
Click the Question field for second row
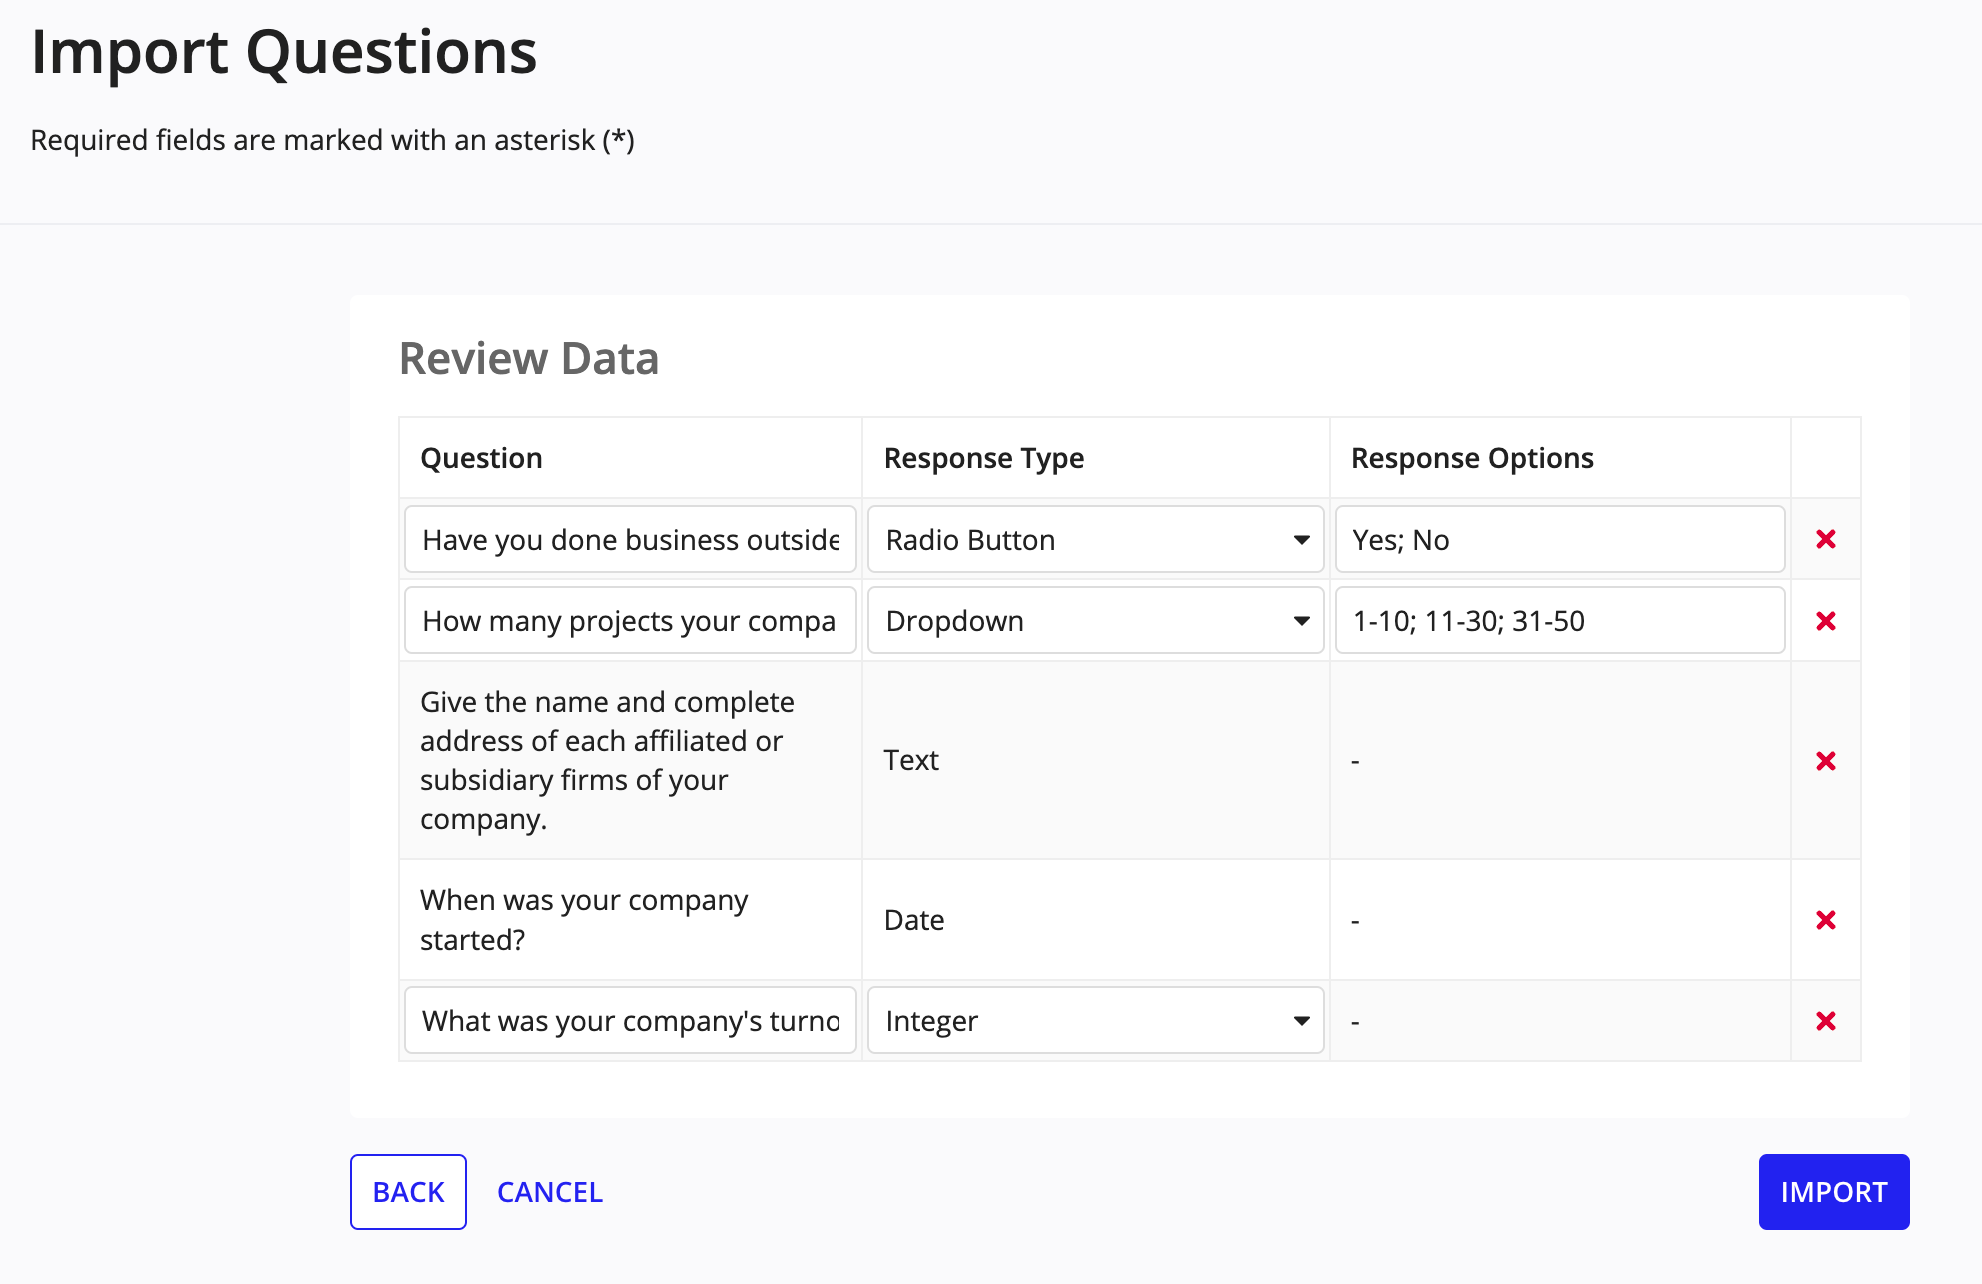pyautogui.click(x=630, y=621)
